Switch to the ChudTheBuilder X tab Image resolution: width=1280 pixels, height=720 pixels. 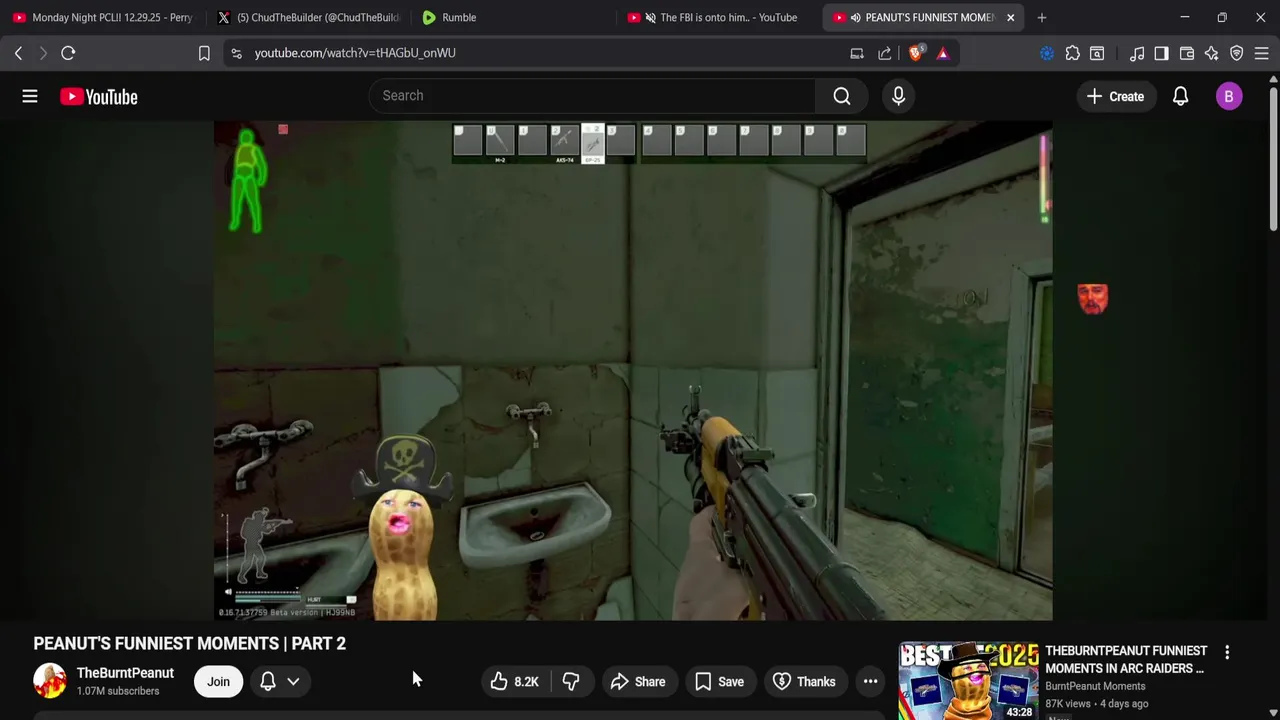click(310, 17)
